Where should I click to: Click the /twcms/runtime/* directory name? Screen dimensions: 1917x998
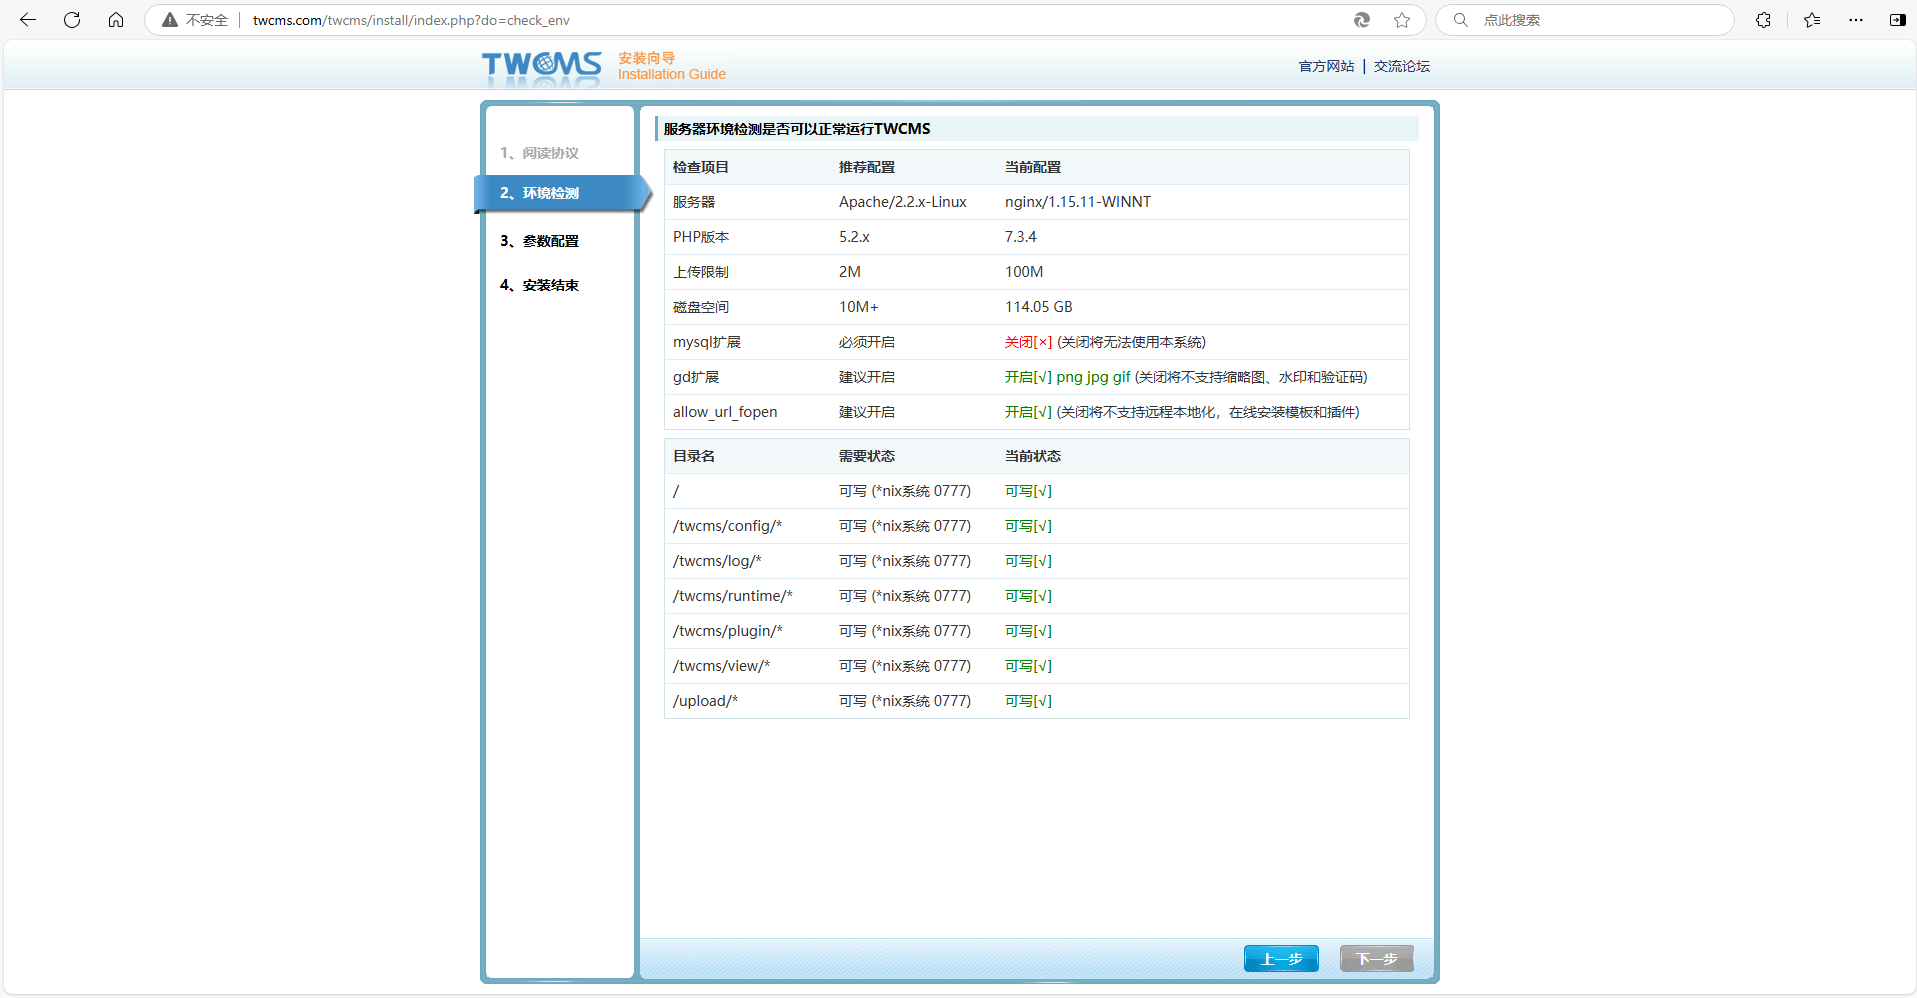tap(733, 596)
